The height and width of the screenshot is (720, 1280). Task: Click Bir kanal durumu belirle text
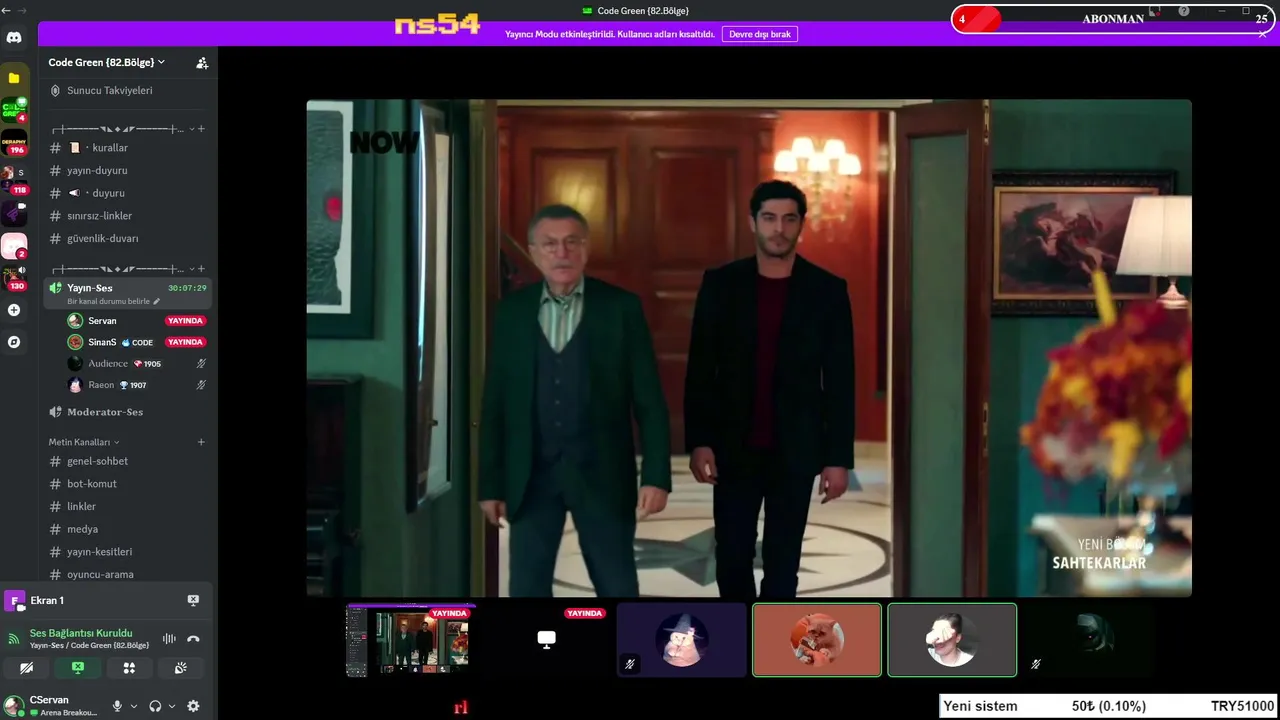pos(108,301)
